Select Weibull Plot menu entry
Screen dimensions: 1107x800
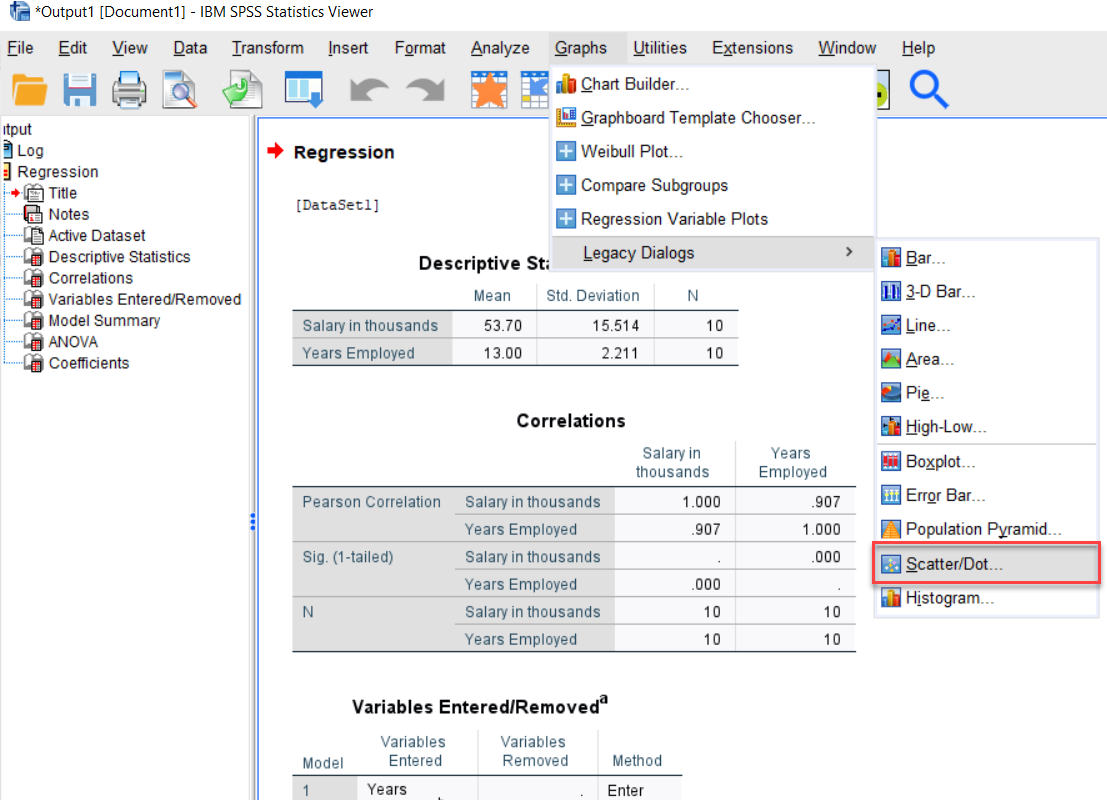click(x=712, y=151)
